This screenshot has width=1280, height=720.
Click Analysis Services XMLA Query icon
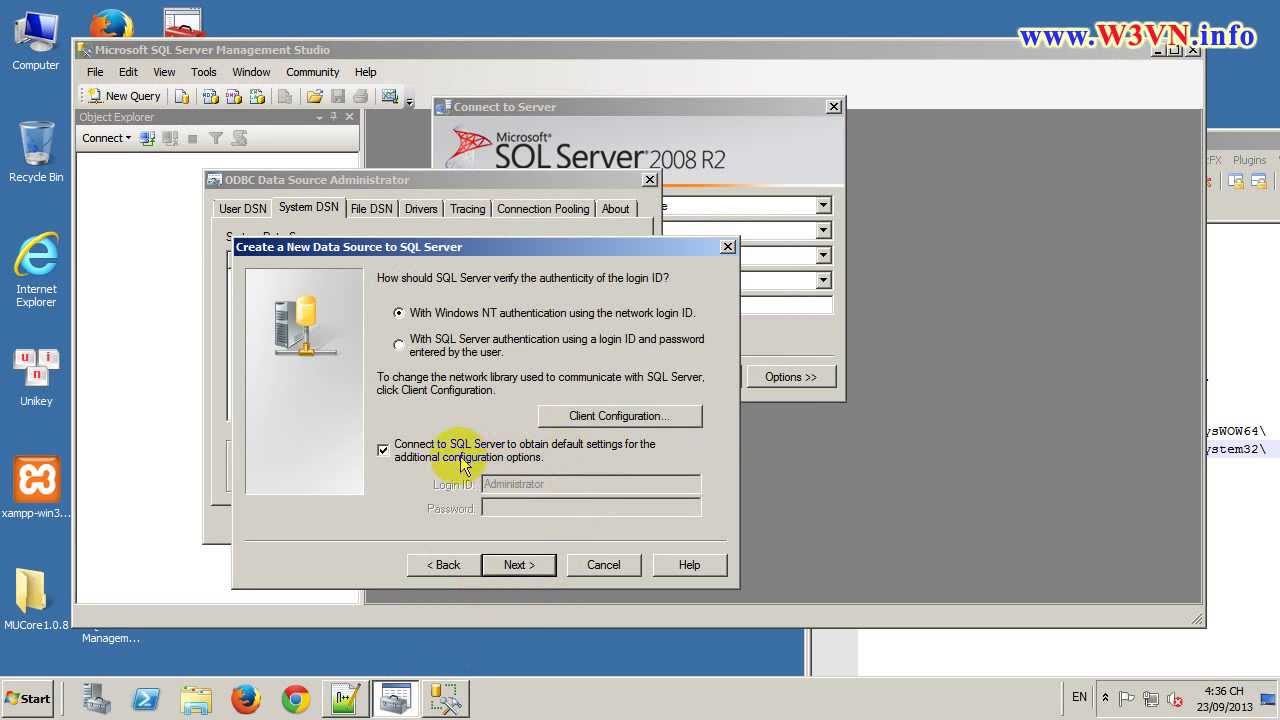(x=257, y=96)
